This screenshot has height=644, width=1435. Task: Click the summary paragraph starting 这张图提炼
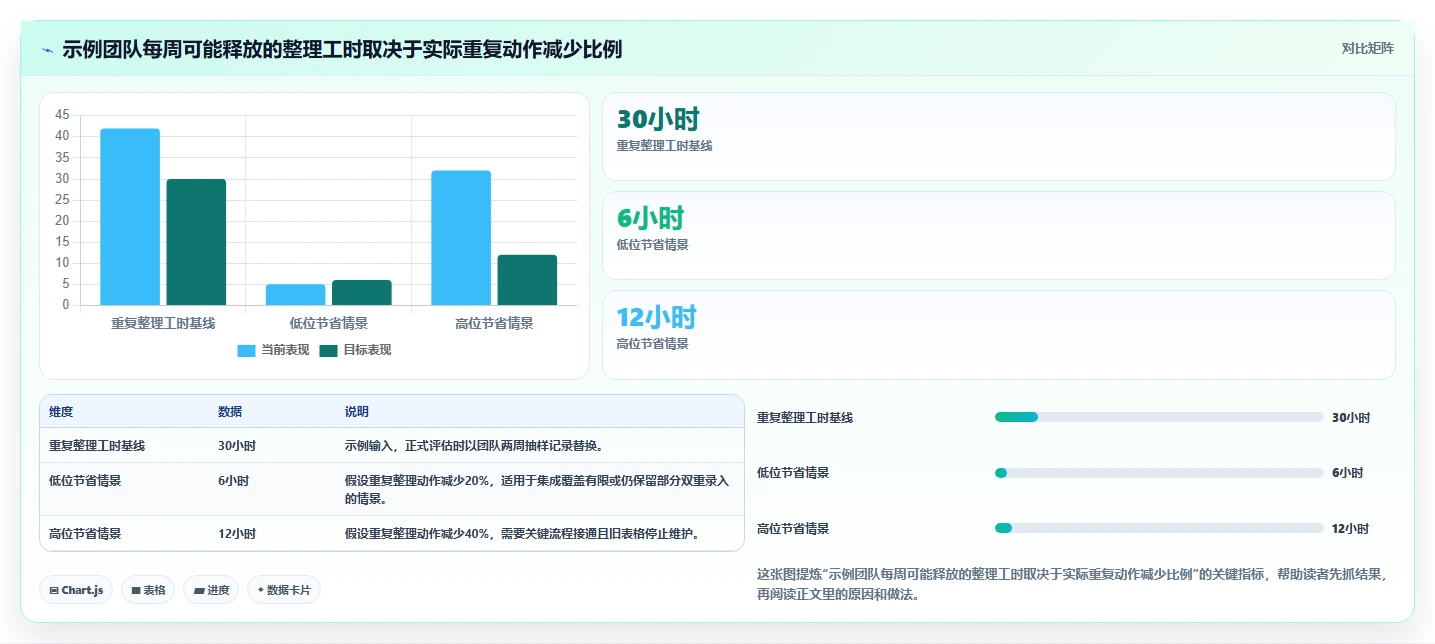[x=1072, y=584]
